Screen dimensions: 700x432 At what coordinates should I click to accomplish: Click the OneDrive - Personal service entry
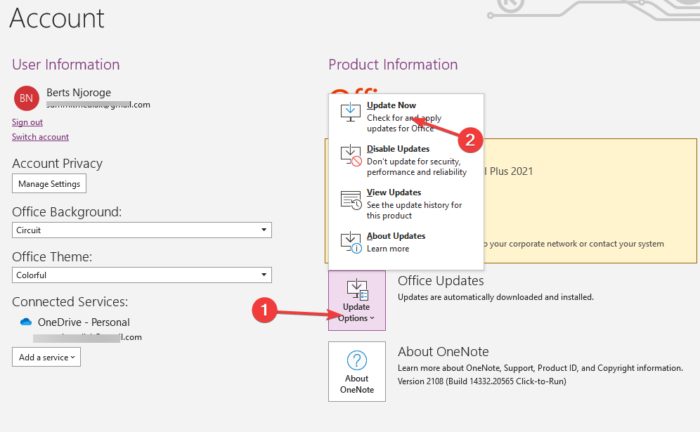point(83,322)
